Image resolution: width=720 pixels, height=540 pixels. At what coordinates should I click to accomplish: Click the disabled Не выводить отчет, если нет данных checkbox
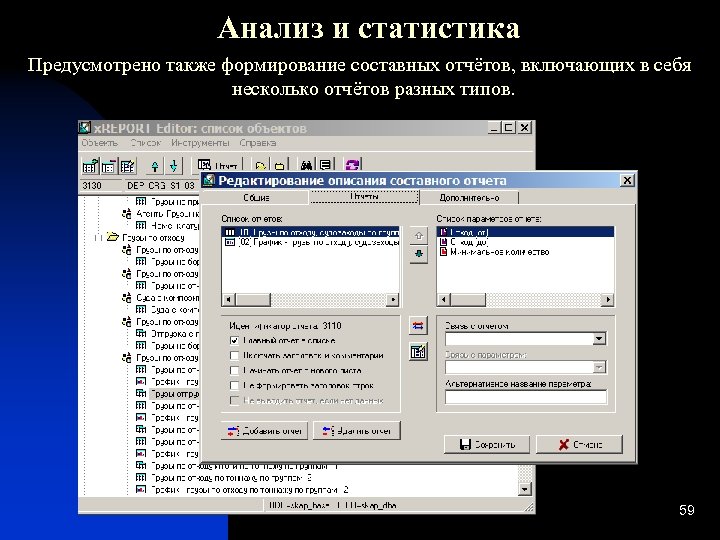(x=235, y=401)
